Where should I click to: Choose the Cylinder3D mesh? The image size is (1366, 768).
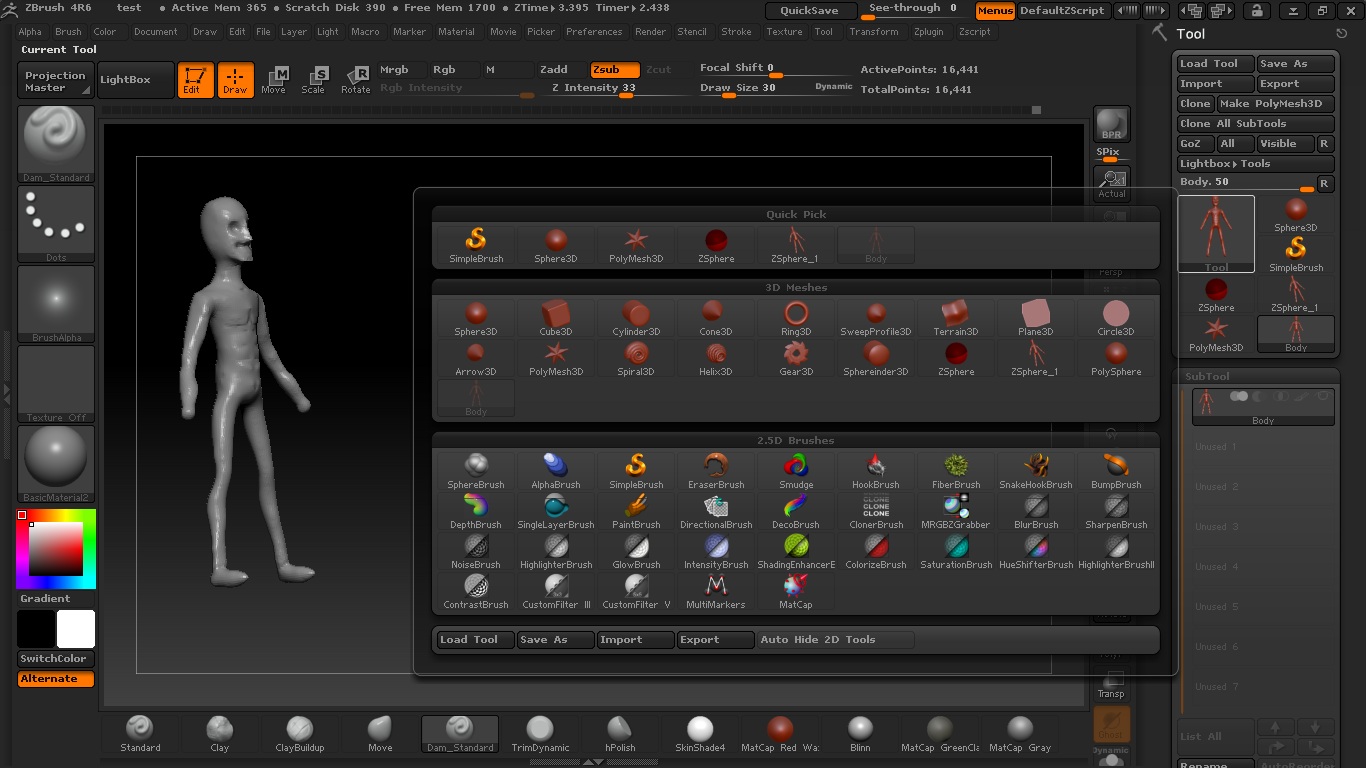[x=636, y=319]
